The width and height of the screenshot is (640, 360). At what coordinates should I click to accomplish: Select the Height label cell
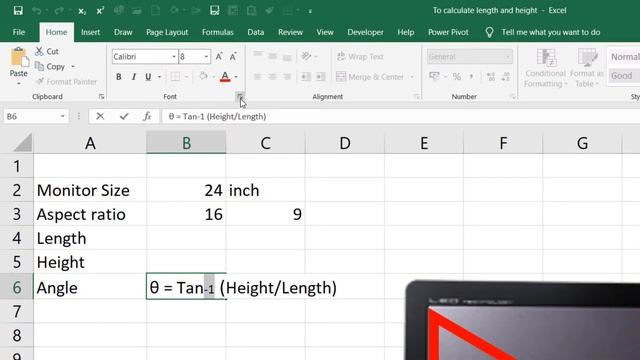[90, 262]
